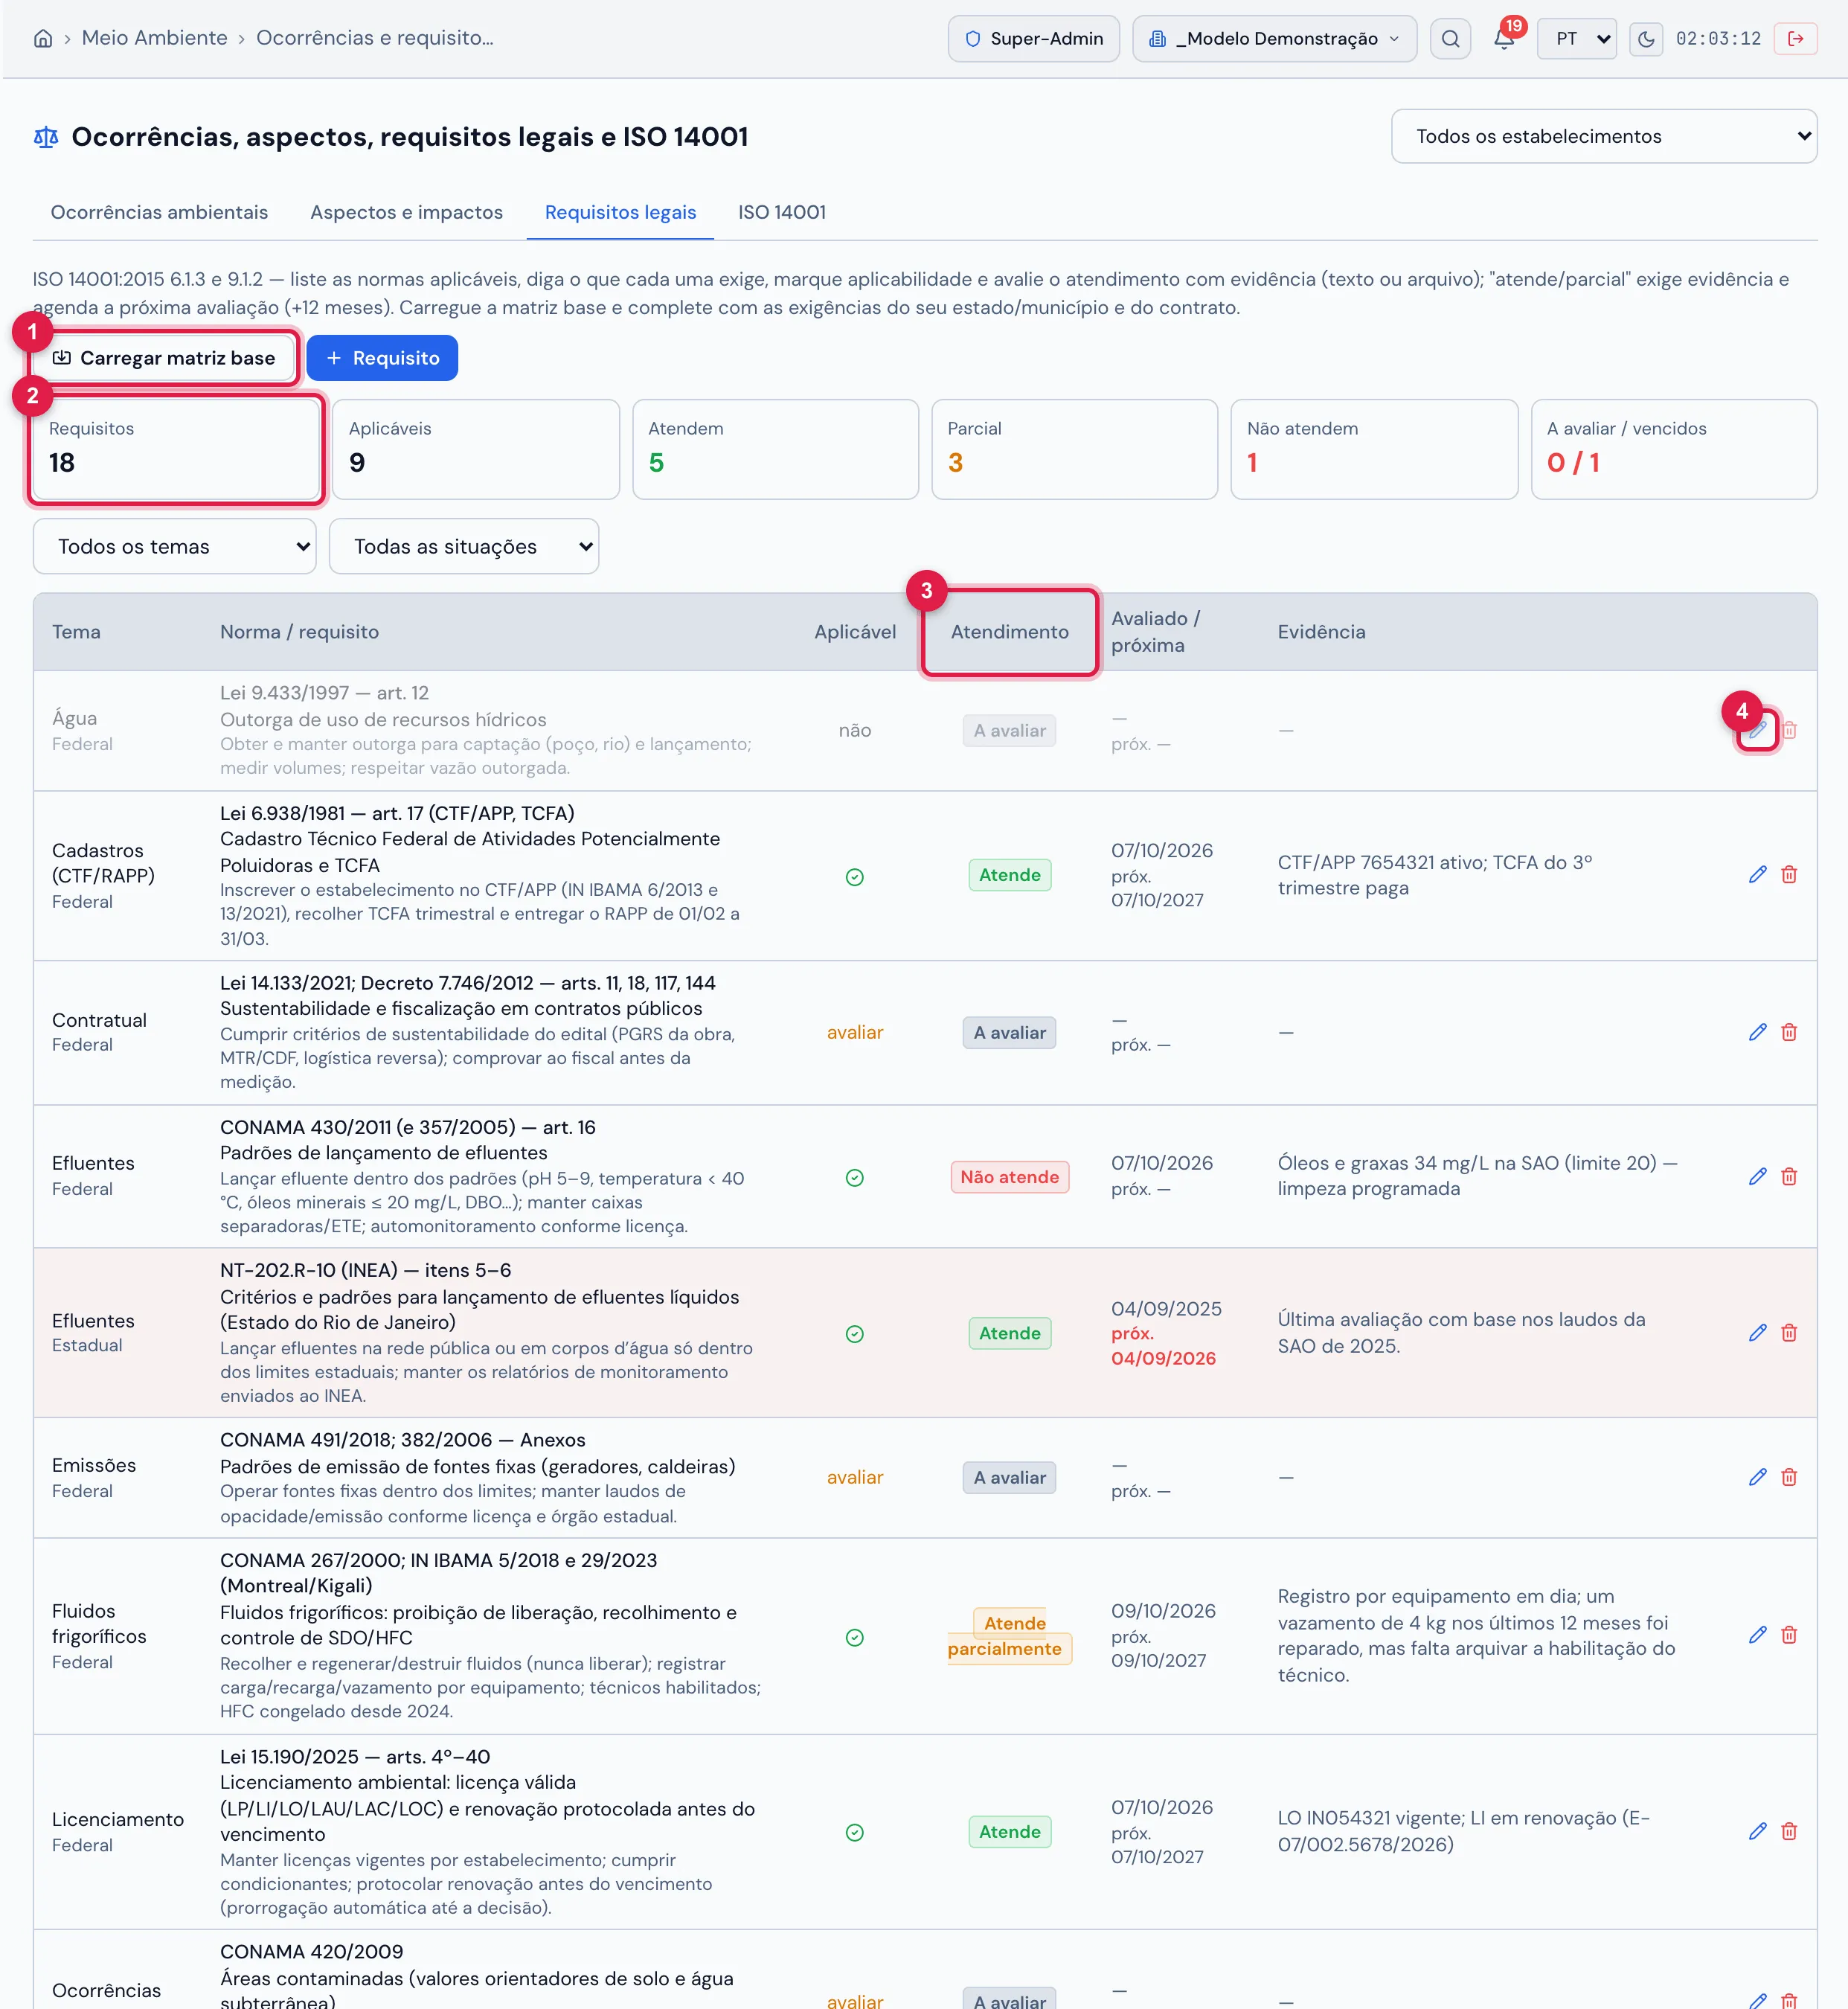Click applicable check icon in NT-202.R-10 row
The width and height of the screenshot is (1848, 2009).
[x=854, y=1334]
